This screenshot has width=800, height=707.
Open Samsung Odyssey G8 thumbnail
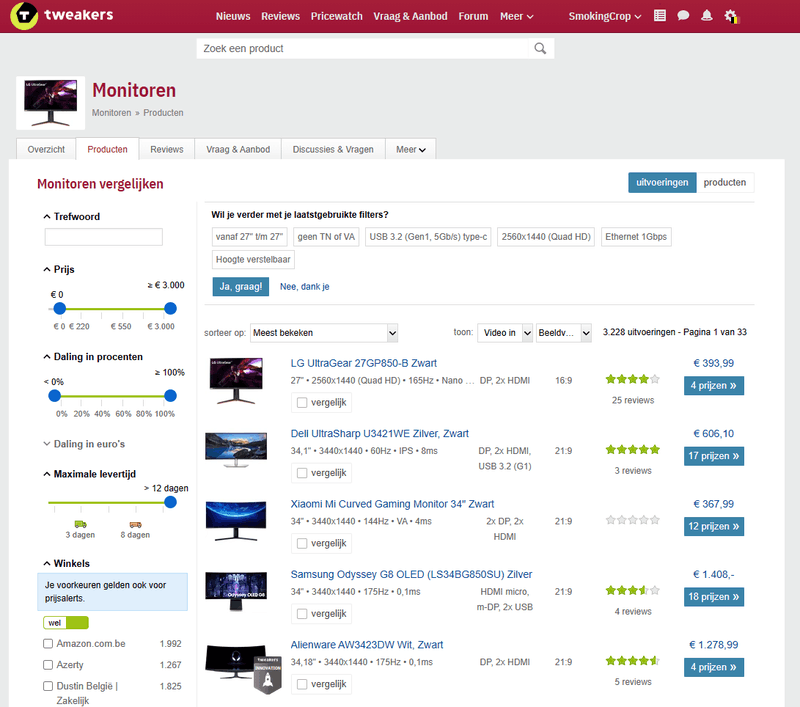point(236,591)
